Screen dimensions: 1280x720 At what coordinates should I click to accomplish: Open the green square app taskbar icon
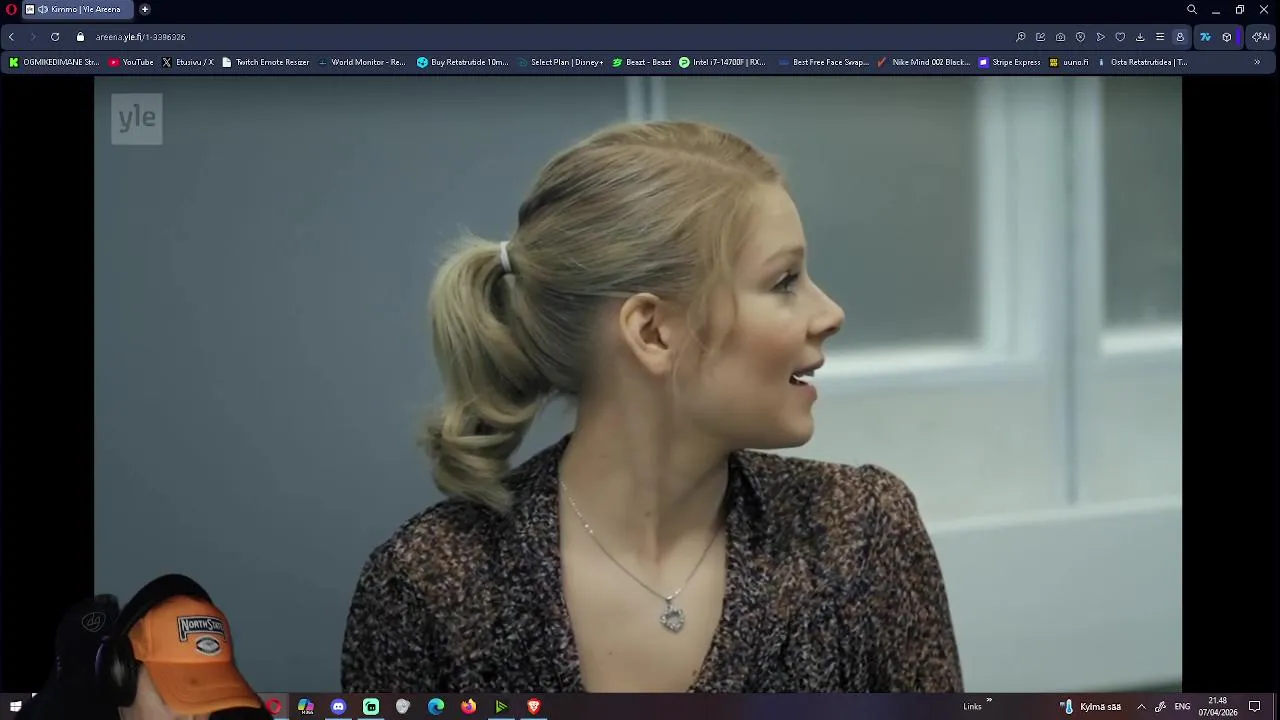click(x=371, y=707)
